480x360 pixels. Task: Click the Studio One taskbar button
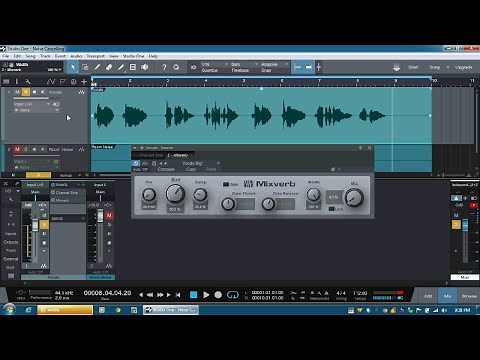[171, 310]
